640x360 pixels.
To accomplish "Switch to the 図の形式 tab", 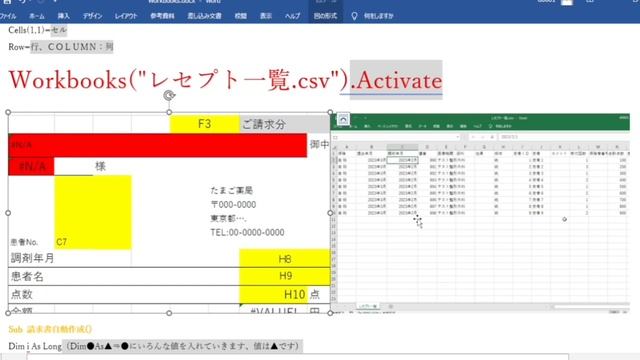I will coord(325,16).
